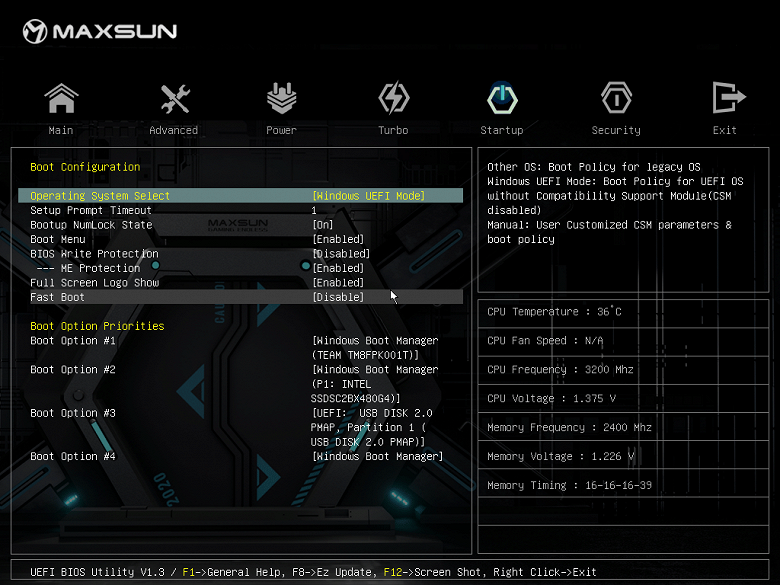This screenshot has width=780, height=585.
Task: Select the Operating System Select row label
Action: click(100, 196)
